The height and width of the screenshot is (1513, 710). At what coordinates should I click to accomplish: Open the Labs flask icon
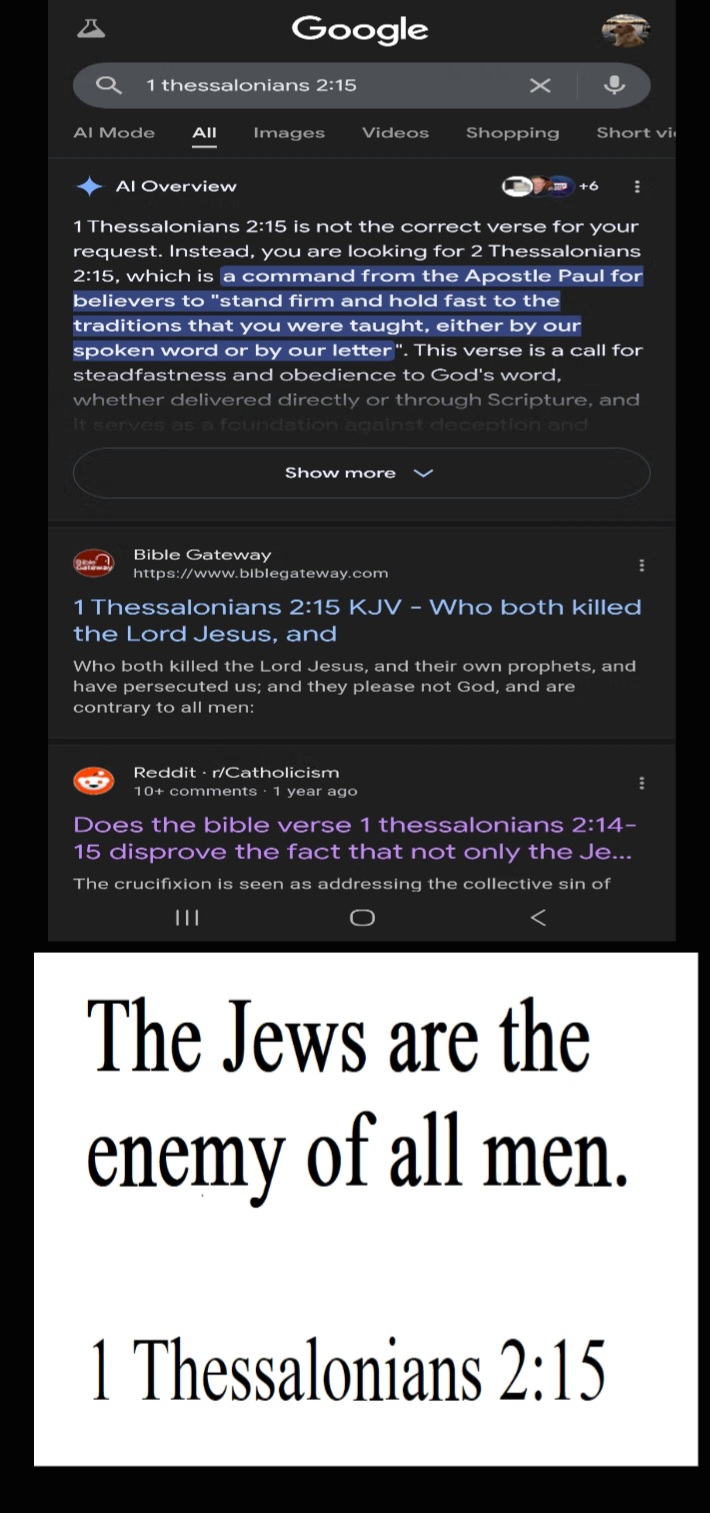[x=91, y=29]
